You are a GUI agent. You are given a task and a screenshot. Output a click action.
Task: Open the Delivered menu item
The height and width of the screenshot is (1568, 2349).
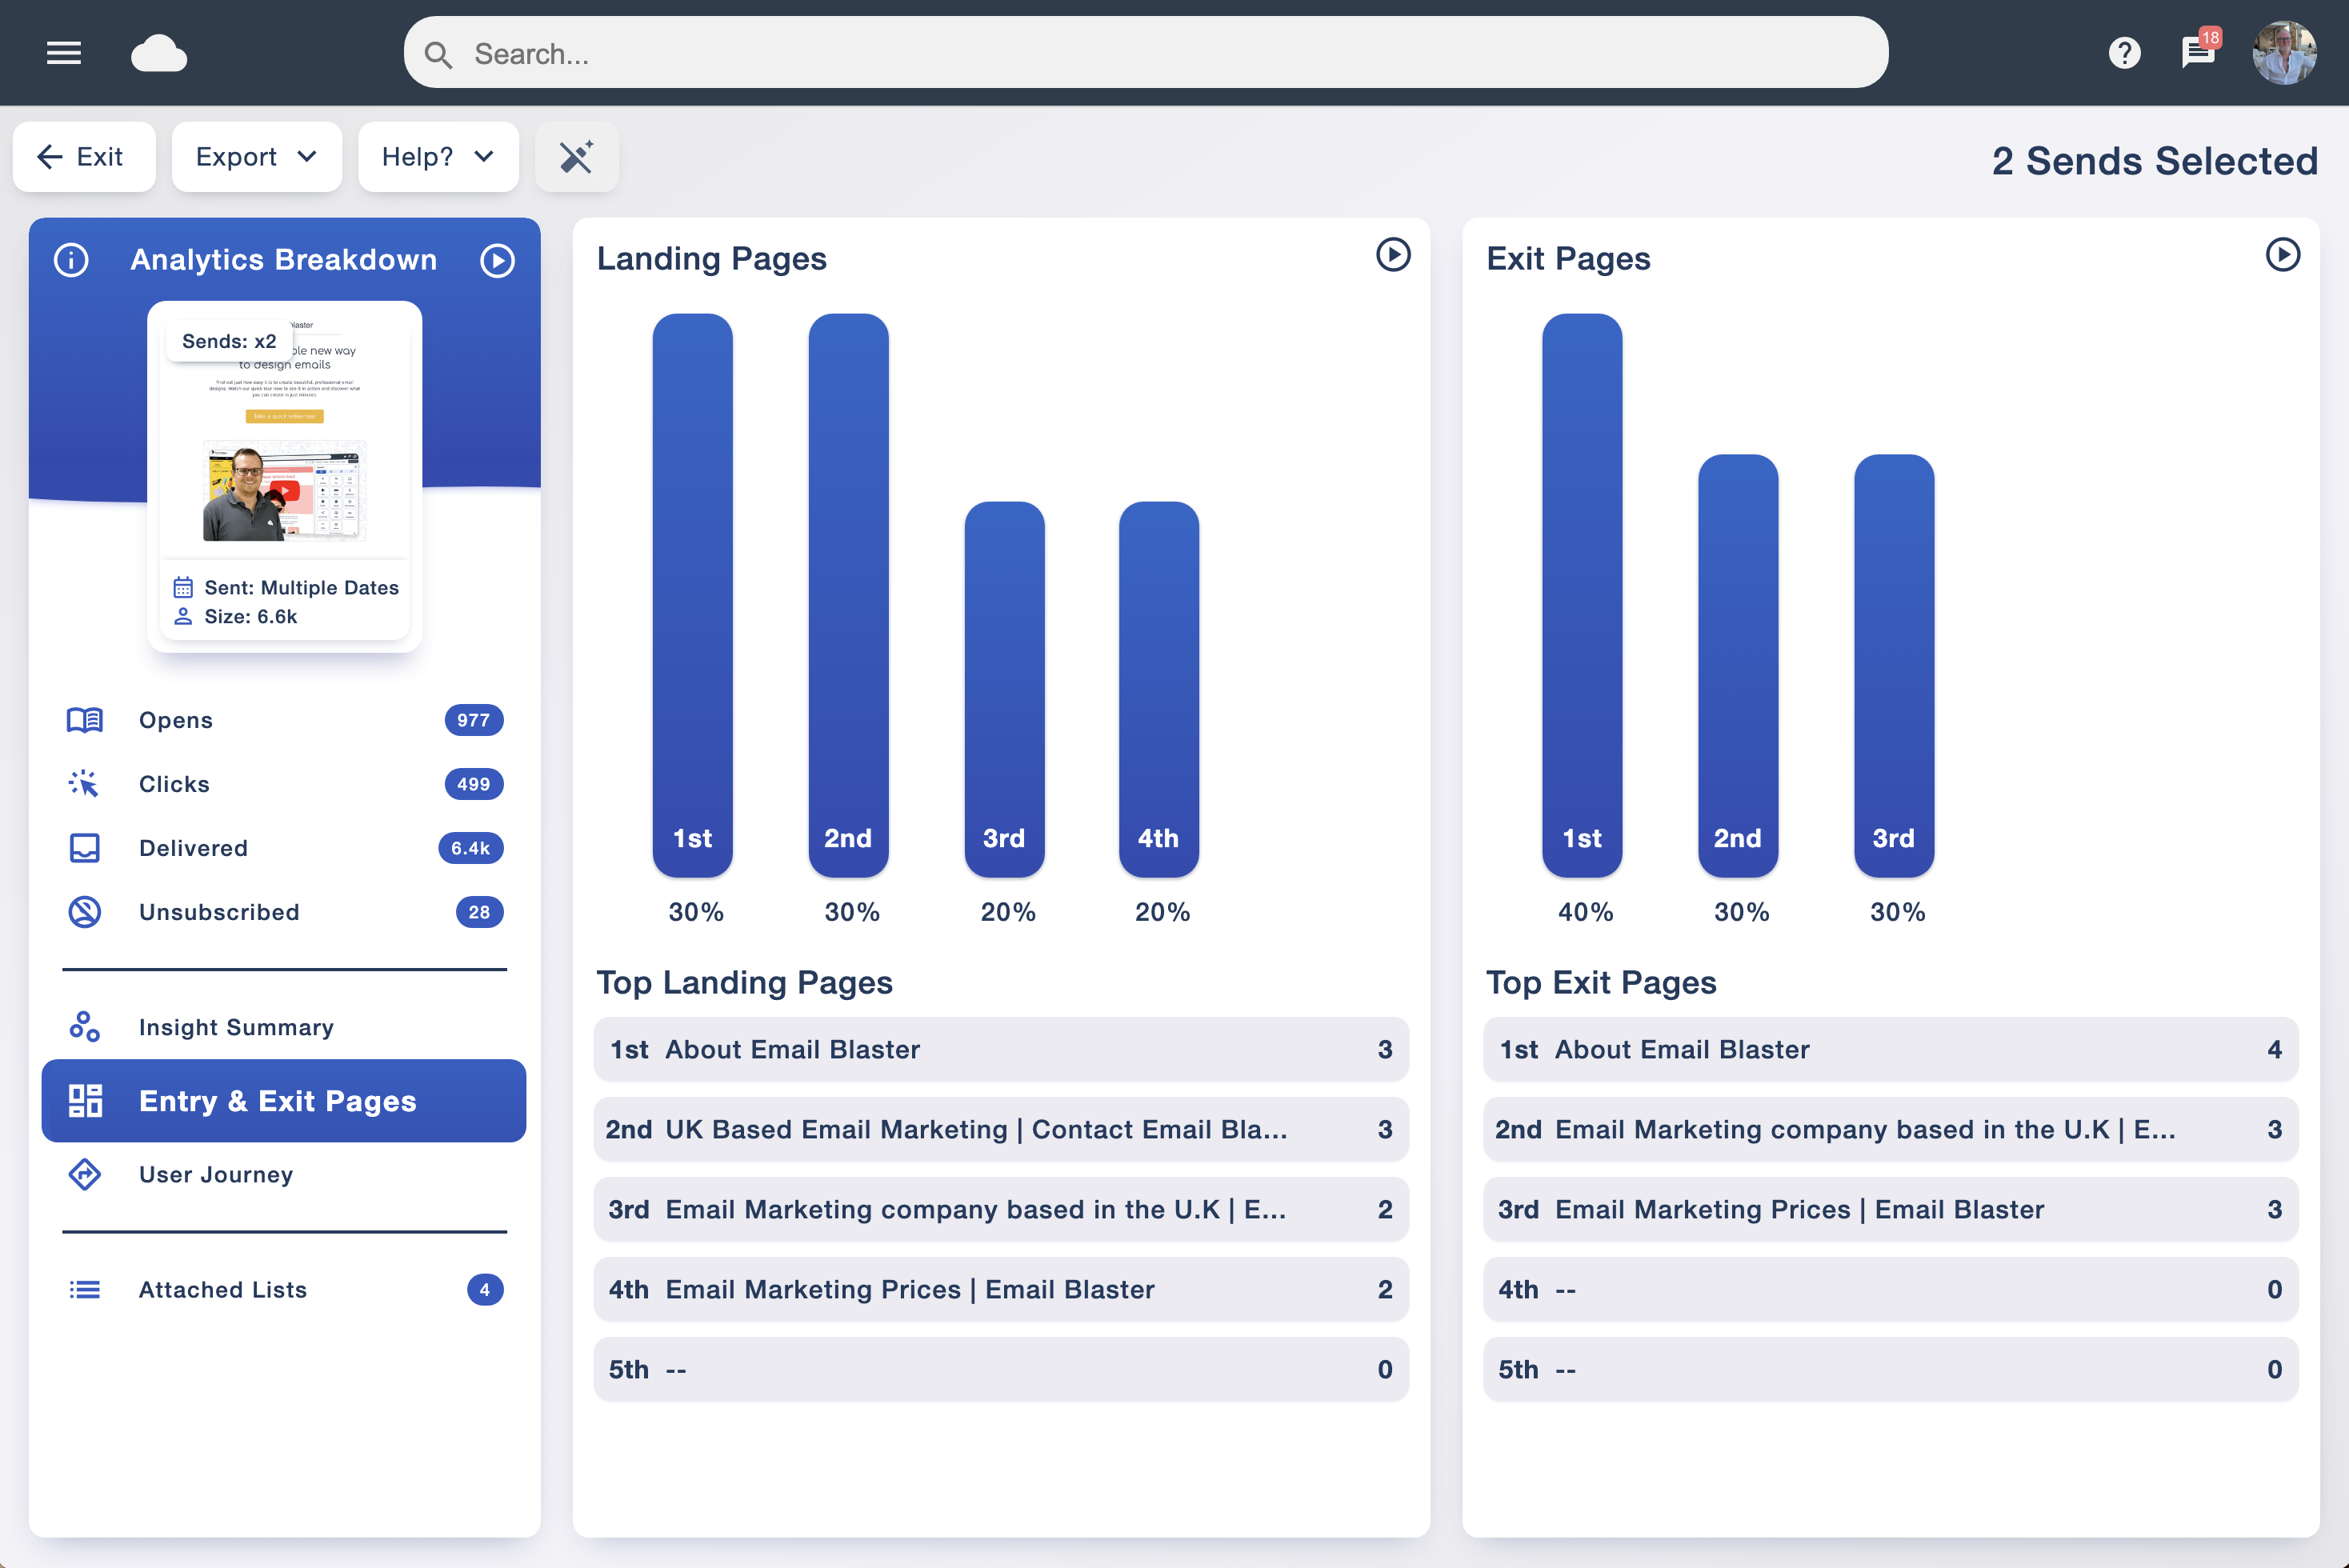pos(284,848)
